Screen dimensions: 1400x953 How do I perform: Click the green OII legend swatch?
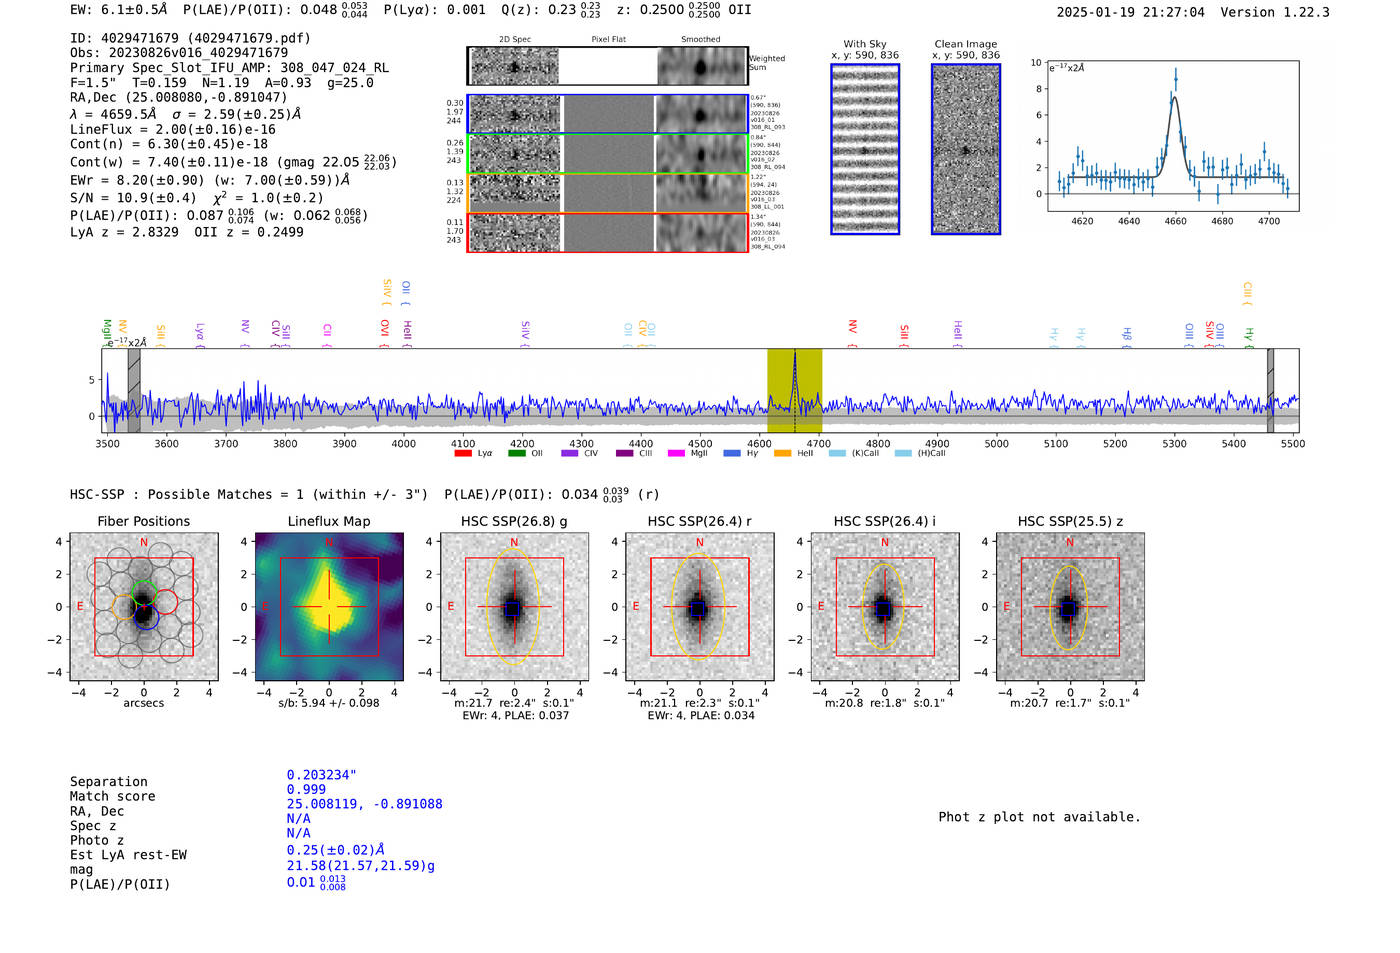coord(517,453)
